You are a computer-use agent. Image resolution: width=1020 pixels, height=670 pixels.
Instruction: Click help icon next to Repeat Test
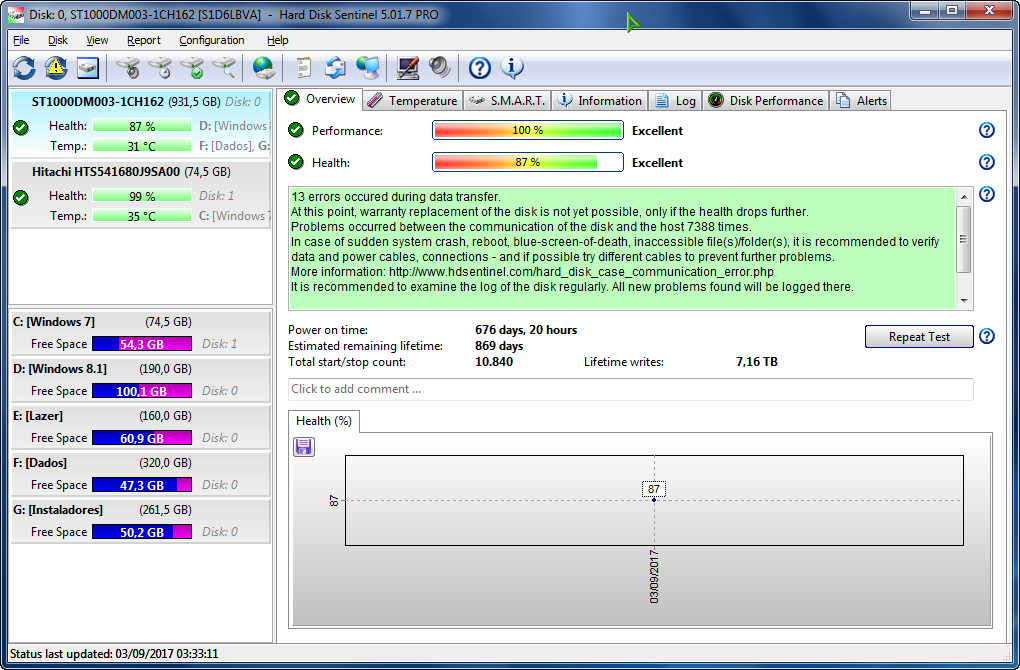987,336
